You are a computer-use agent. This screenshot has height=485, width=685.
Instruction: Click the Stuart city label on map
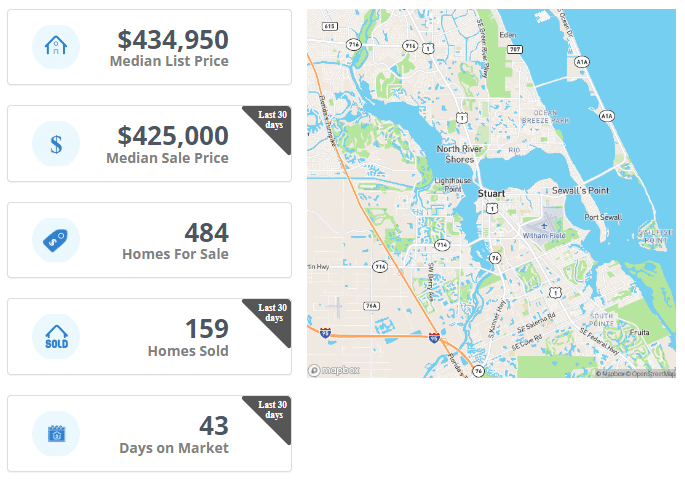tap(491, 193)
